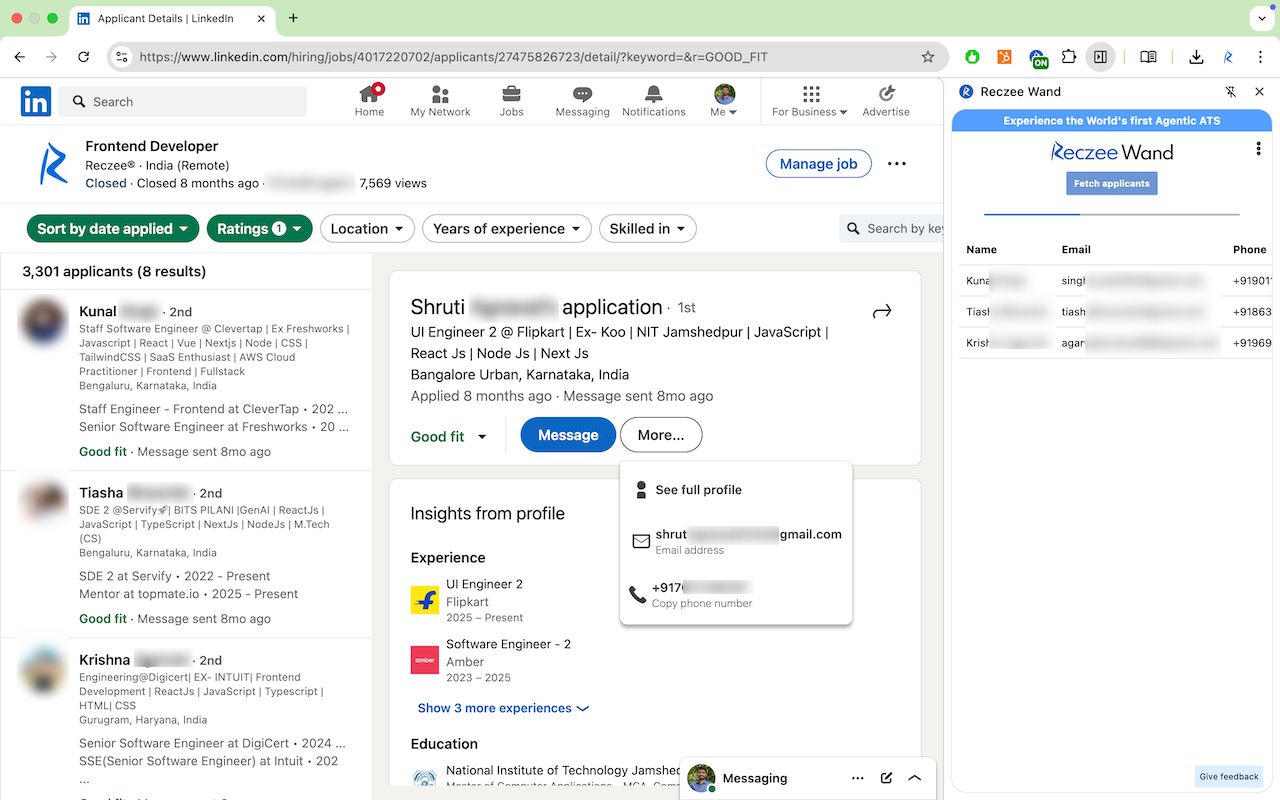Click the orange extension icon in the toolbar

click(x=1004, y=57)
